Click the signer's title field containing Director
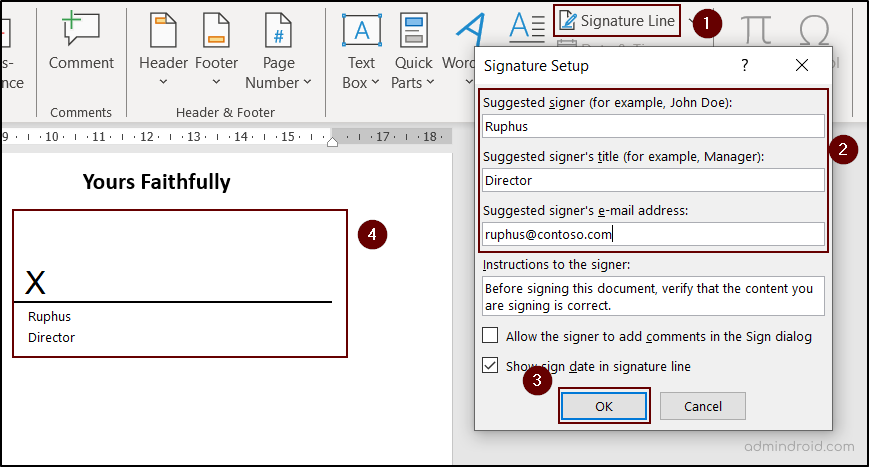 653,180
